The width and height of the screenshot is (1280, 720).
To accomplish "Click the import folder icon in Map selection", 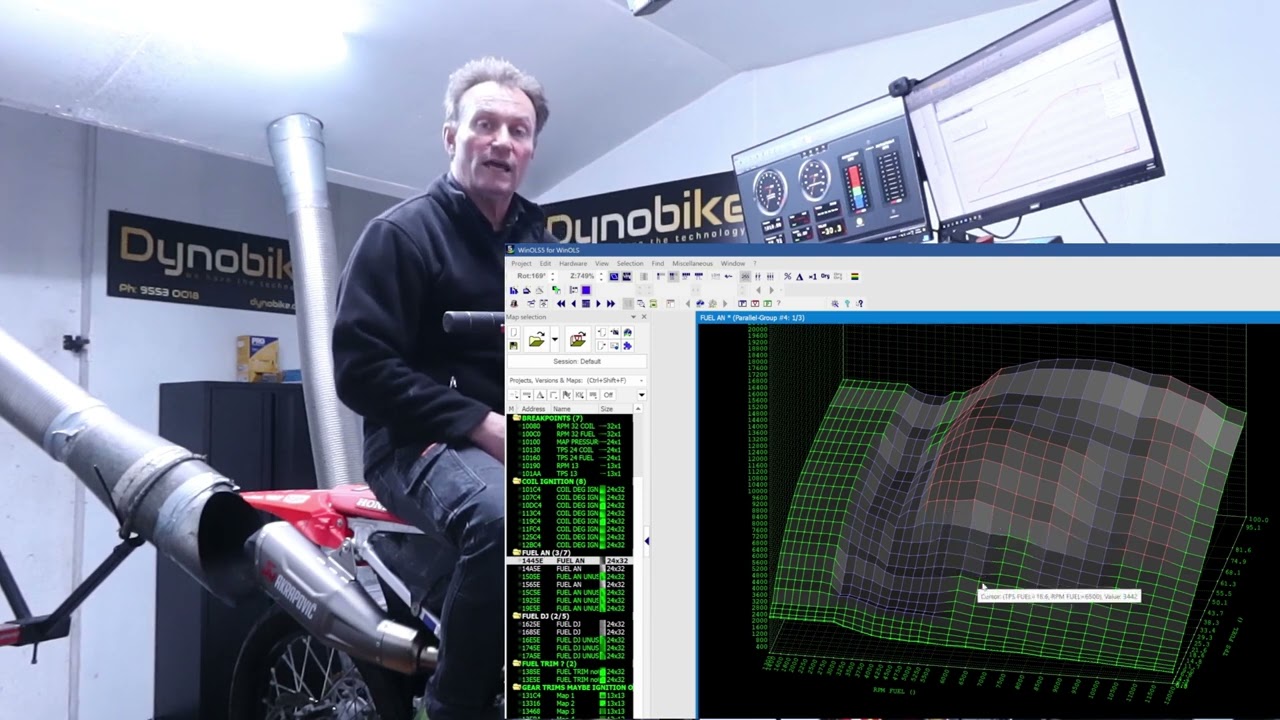I will [x=578, y=339].
